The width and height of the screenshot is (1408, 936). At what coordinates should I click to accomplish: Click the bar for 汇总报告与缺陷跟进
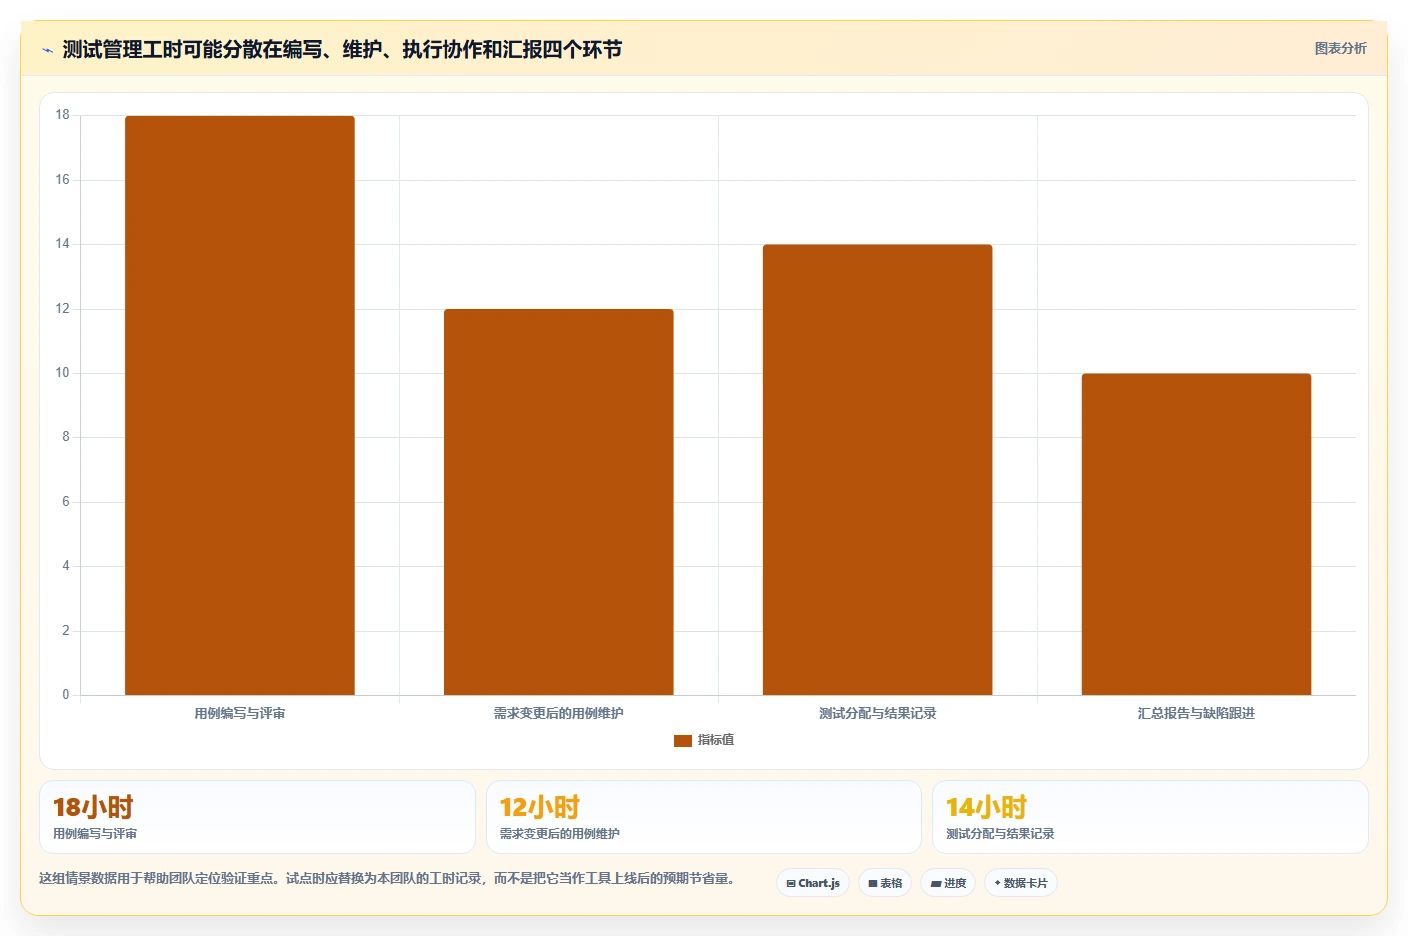[x=1196, y=534]
